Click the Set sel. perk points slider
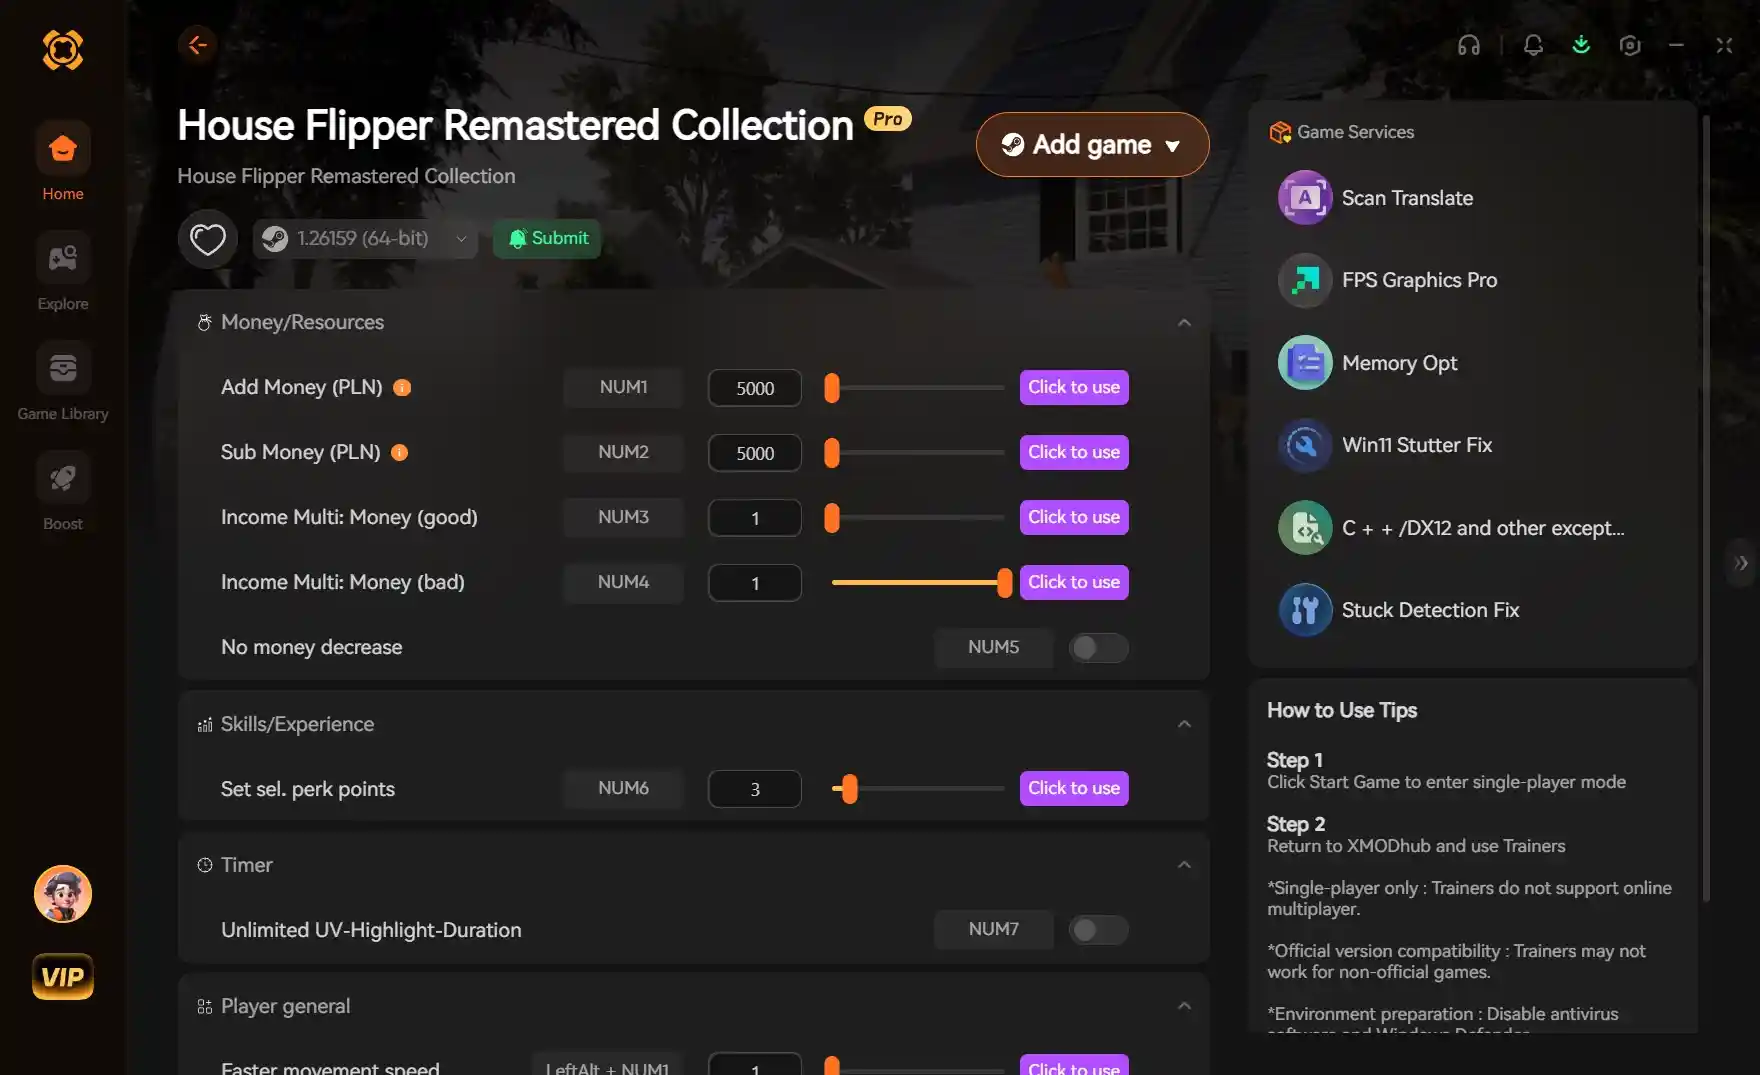 (x=917, y=788)
